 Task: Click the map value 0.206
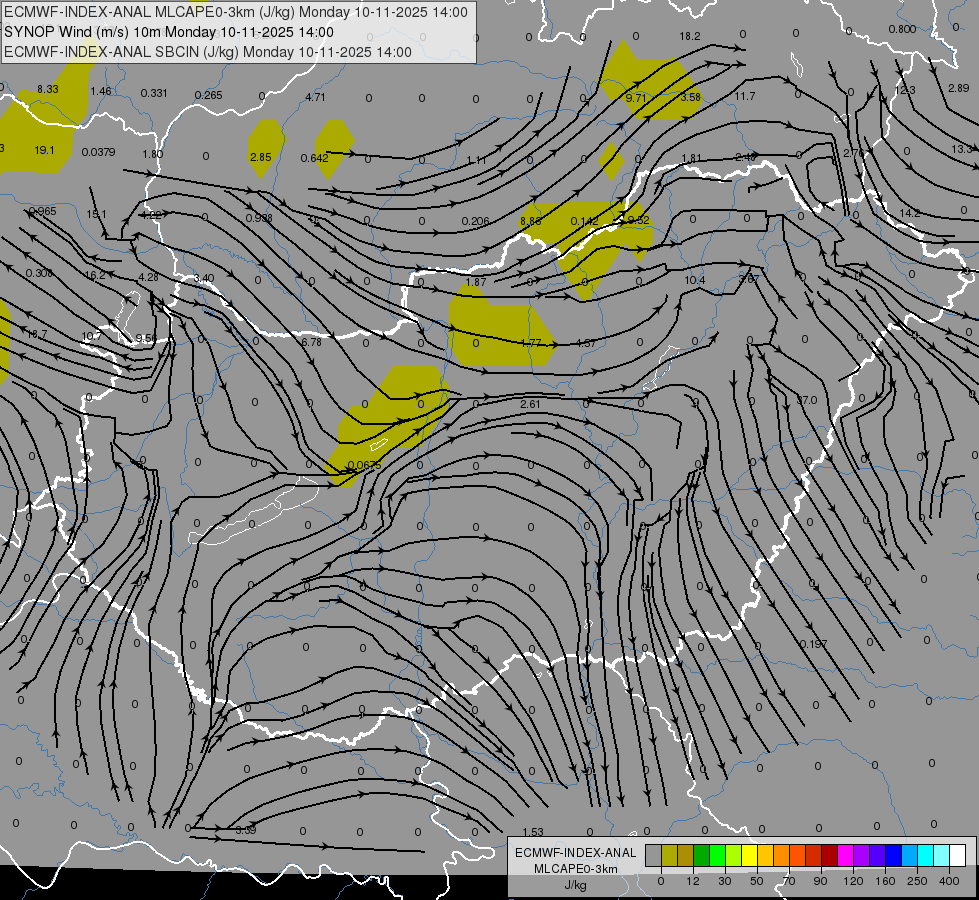tap(476, 221)
